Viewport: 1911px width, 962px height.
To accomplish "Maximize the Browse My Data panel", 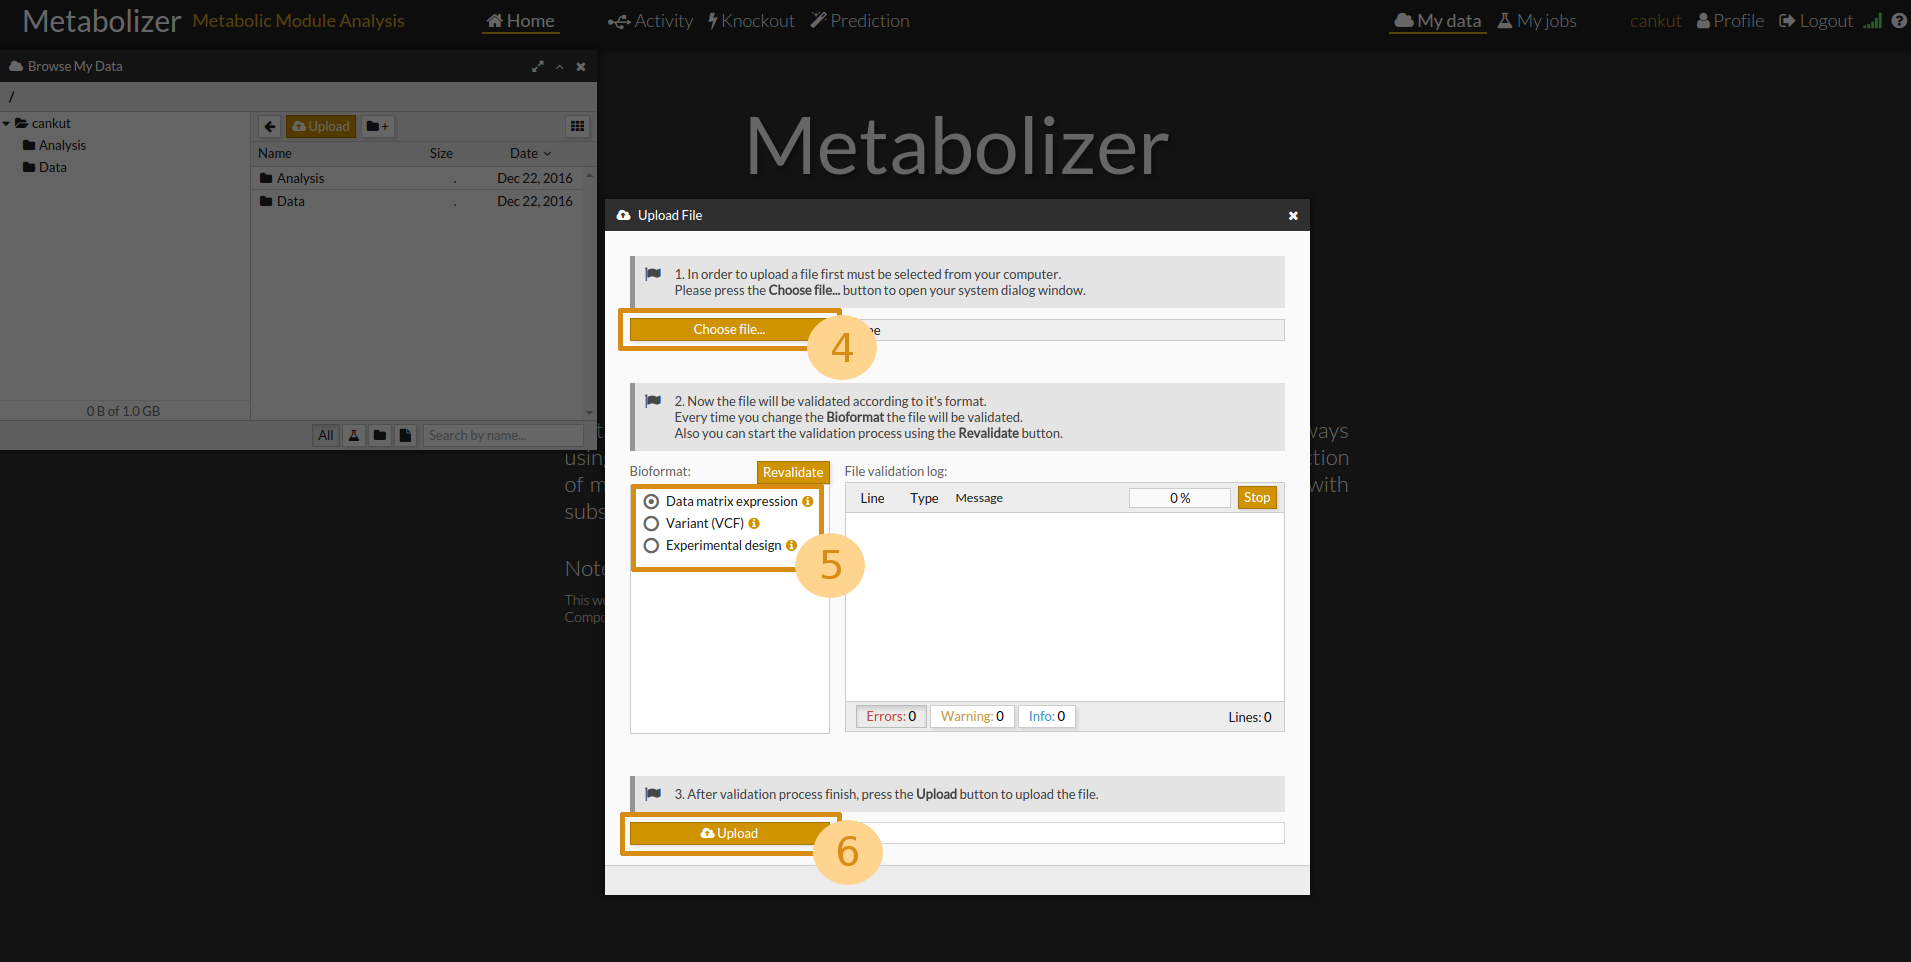I will tap(538, 67).
